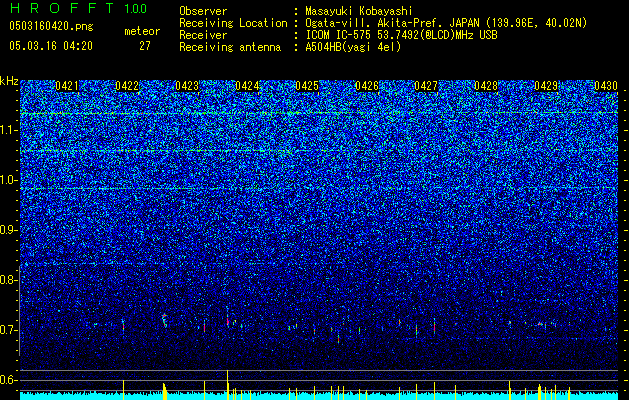Select file name 0503160420.png
The width and height of the screenshot is (629, 400).
[x=51, y=26]
